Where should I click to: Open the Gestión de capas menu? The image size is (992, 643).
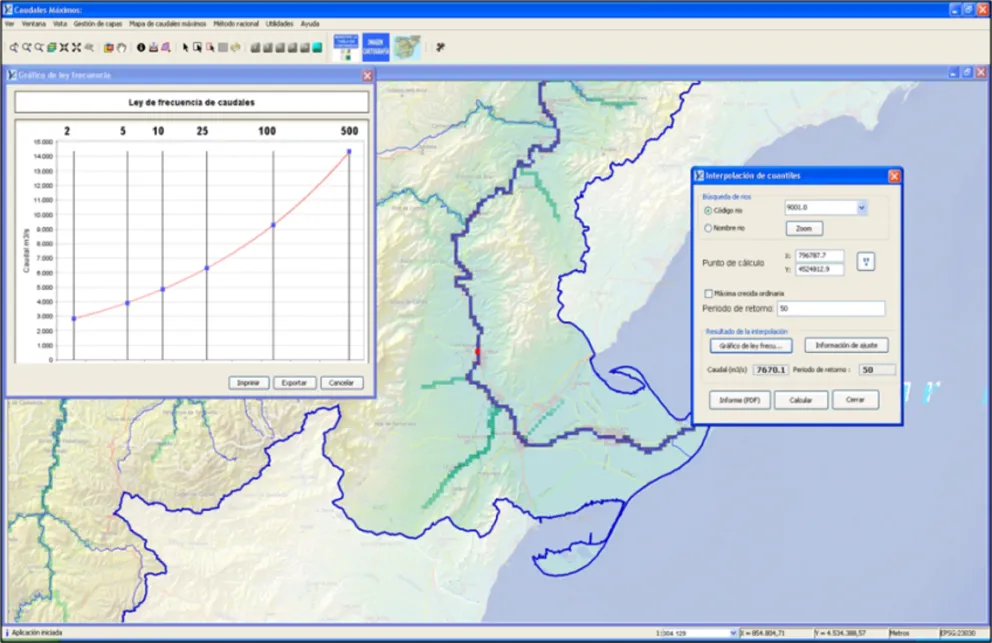click(x=98, y=24)
